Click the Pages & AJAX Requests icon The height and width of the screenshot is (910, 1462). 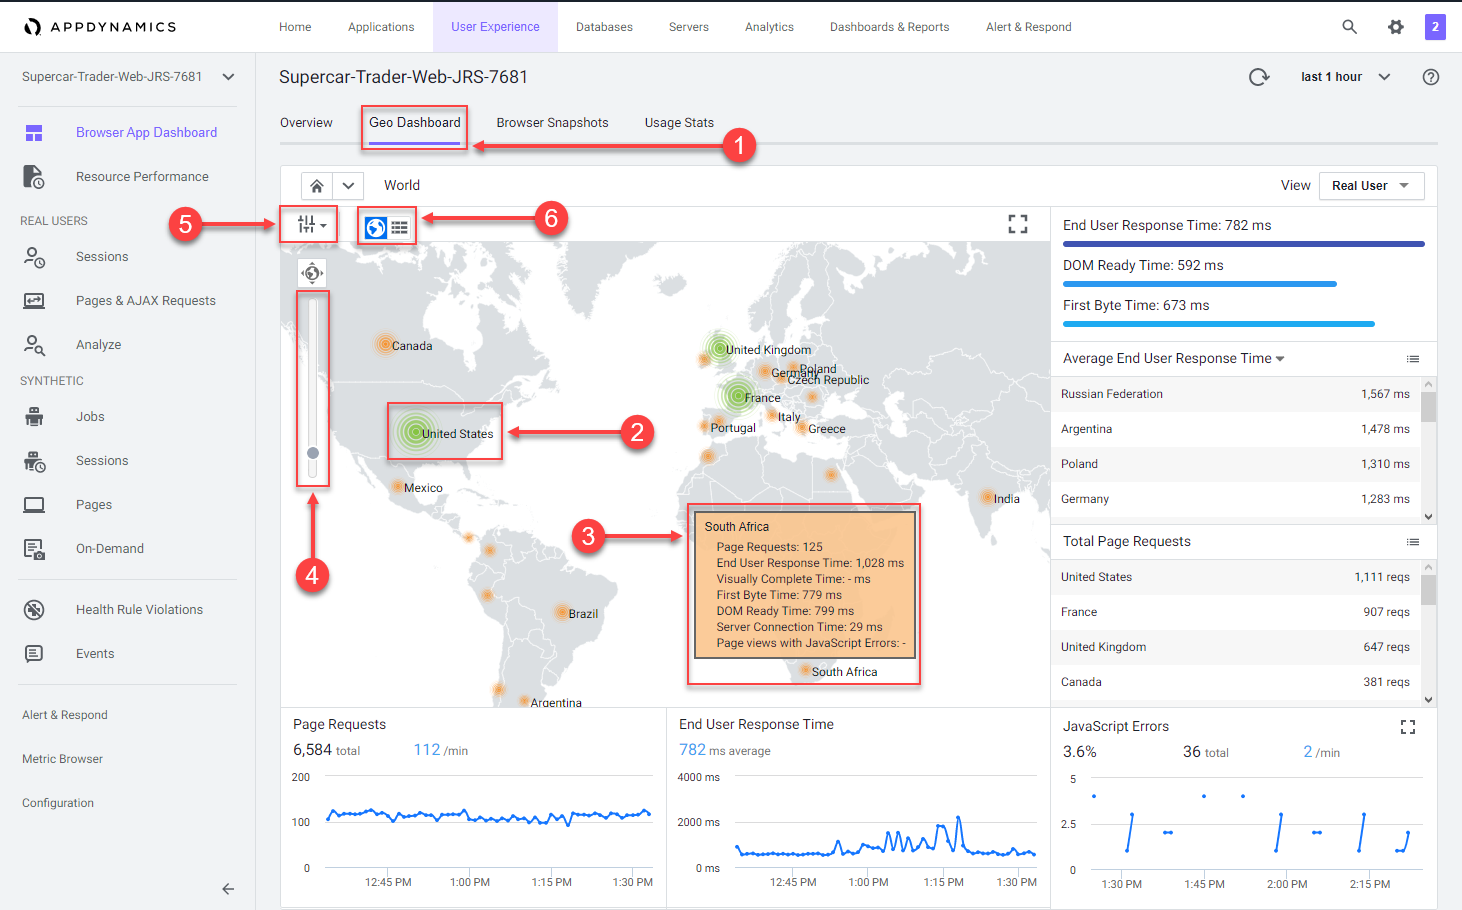[x=34, y=301]
